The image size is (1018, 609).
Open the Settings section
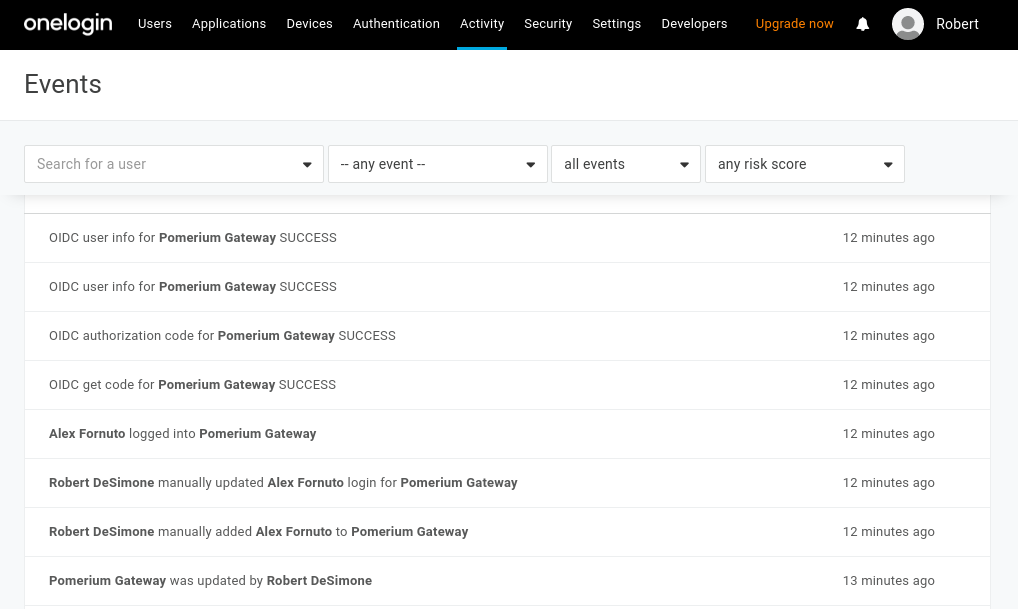pos(616,24)
